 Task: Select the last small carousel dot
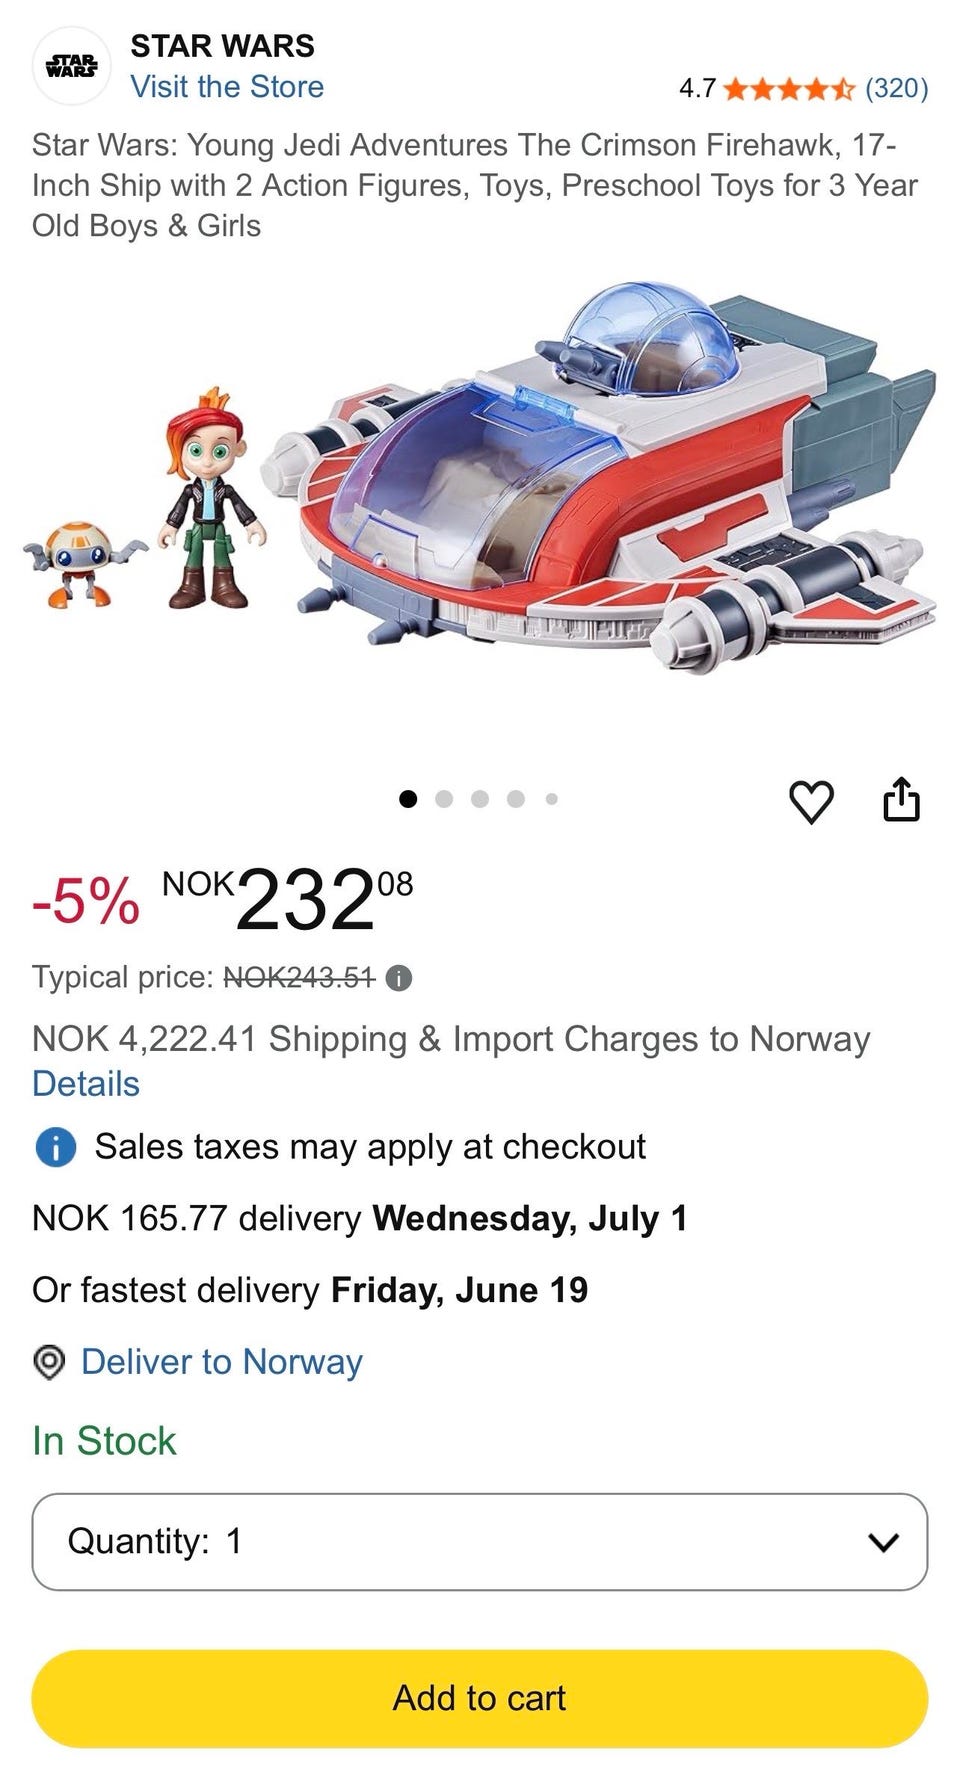[x=551, y=799]
